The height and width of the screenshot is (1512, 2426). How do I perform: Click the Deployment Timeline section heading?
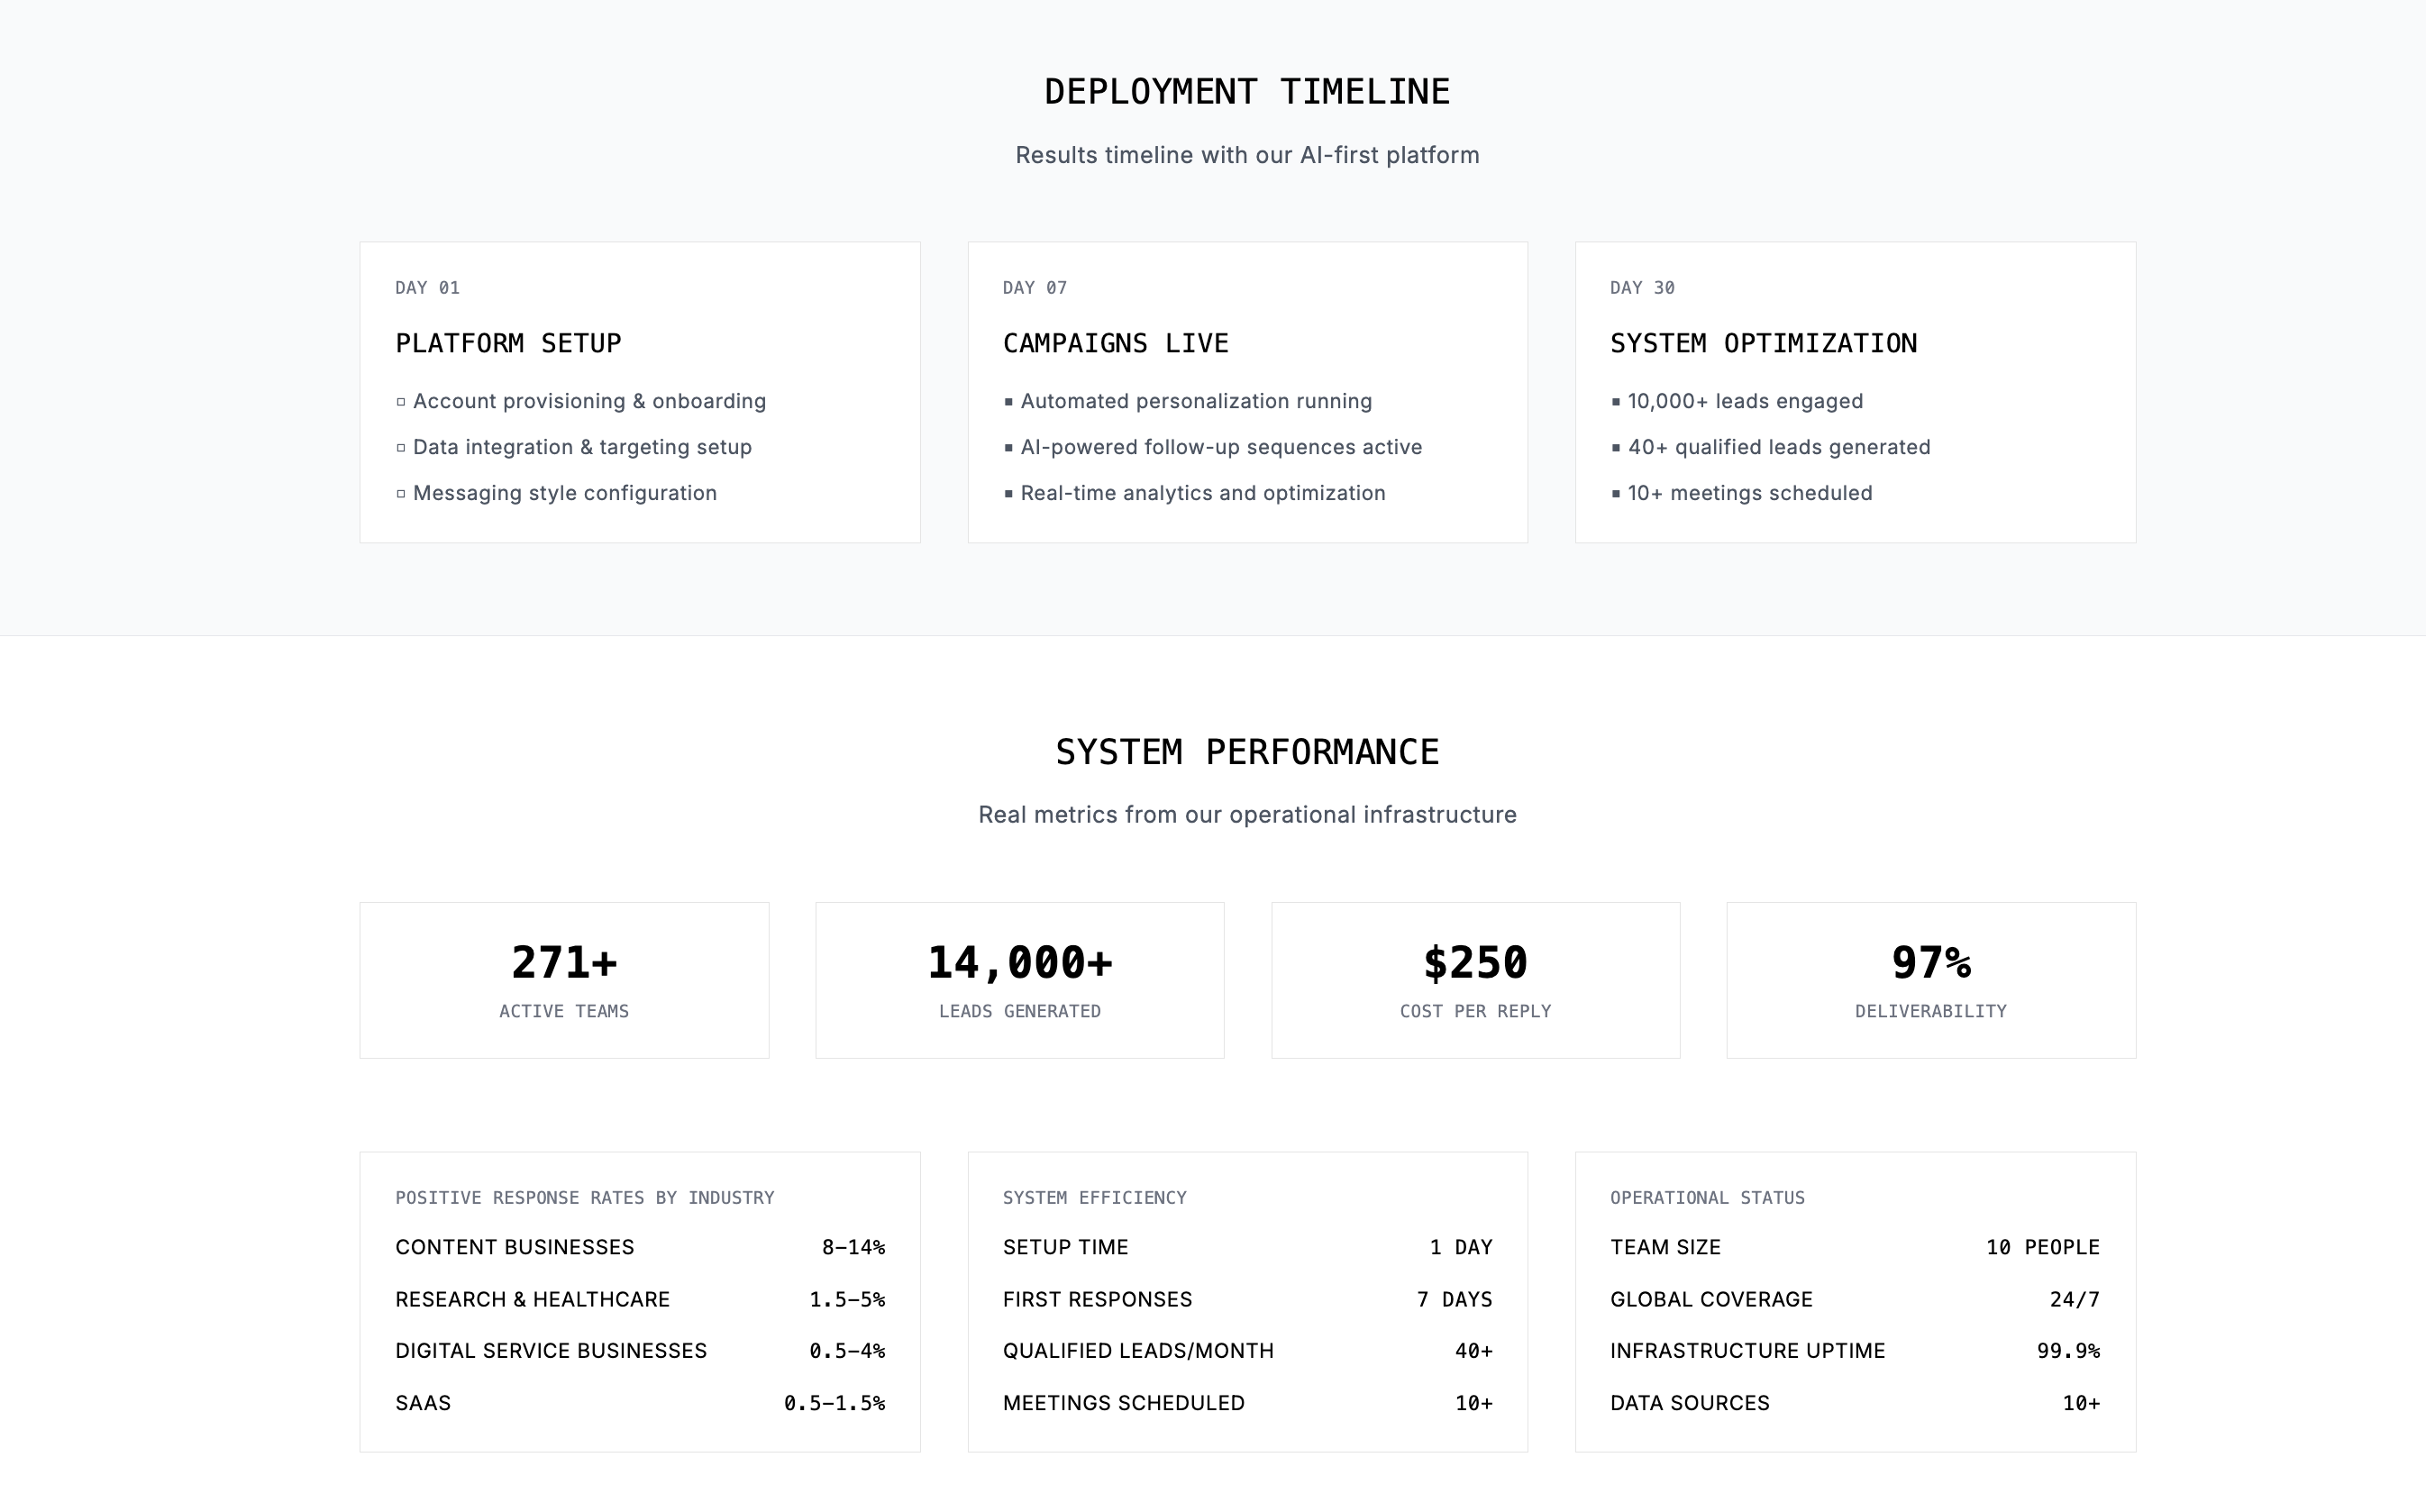click(1247, 92)
